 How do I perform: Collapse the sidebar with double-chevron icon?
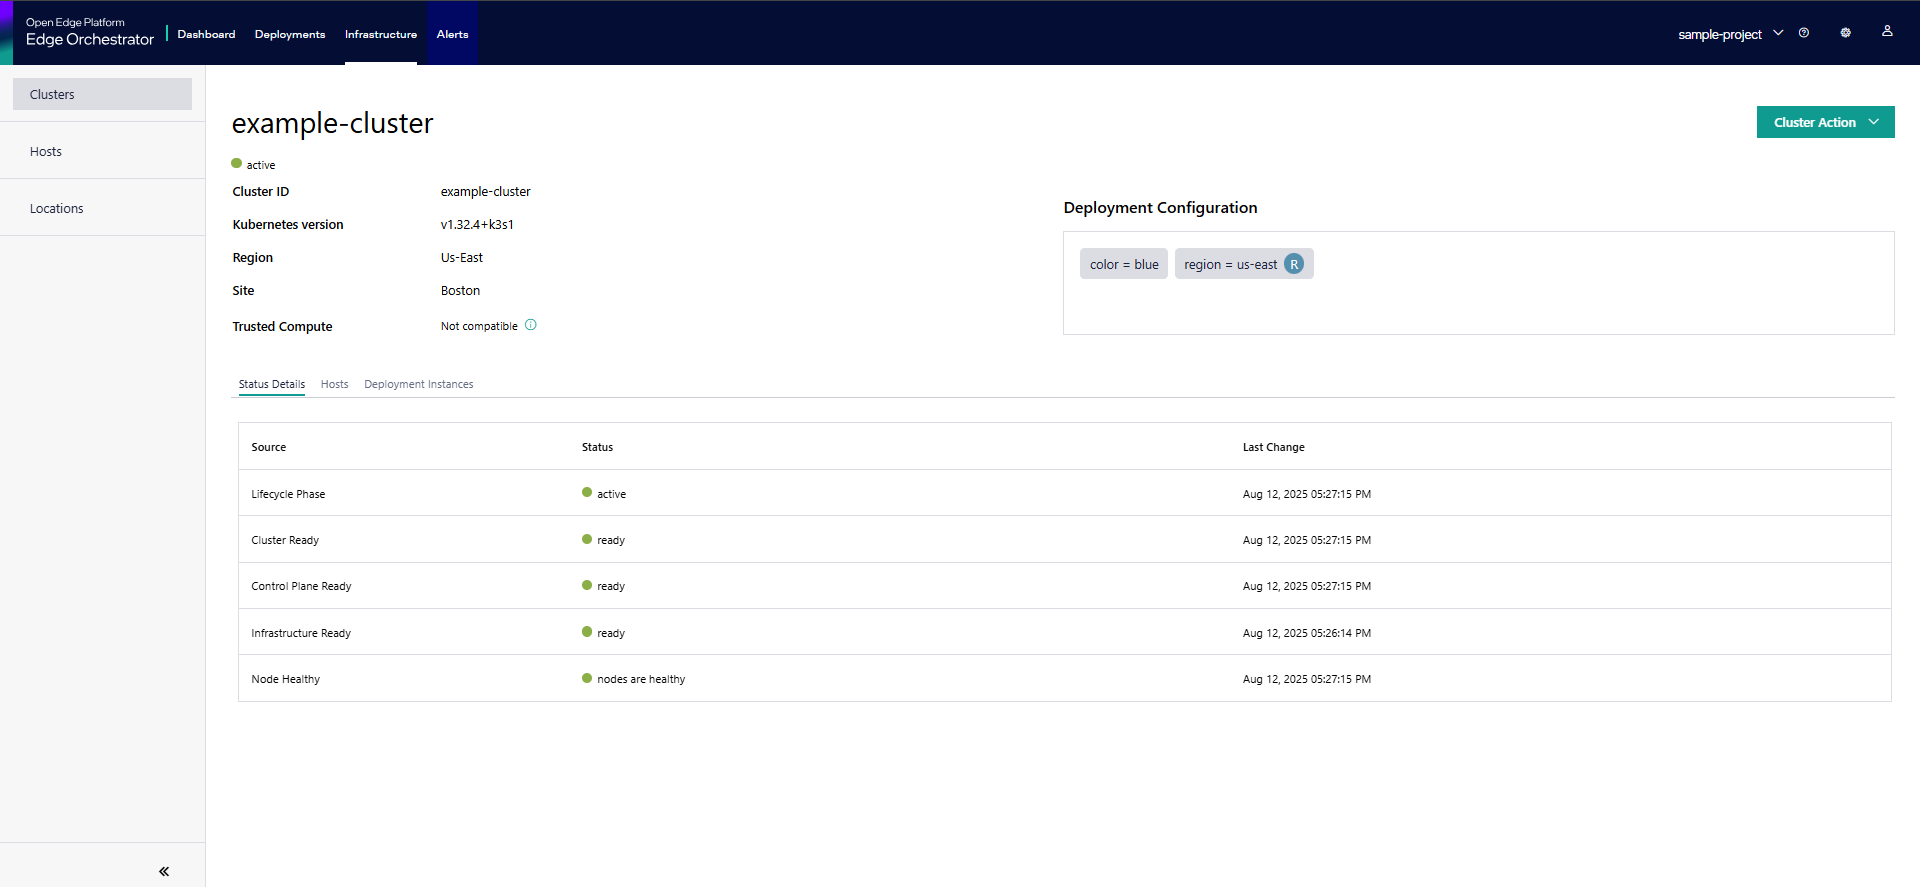pos(164,871)
